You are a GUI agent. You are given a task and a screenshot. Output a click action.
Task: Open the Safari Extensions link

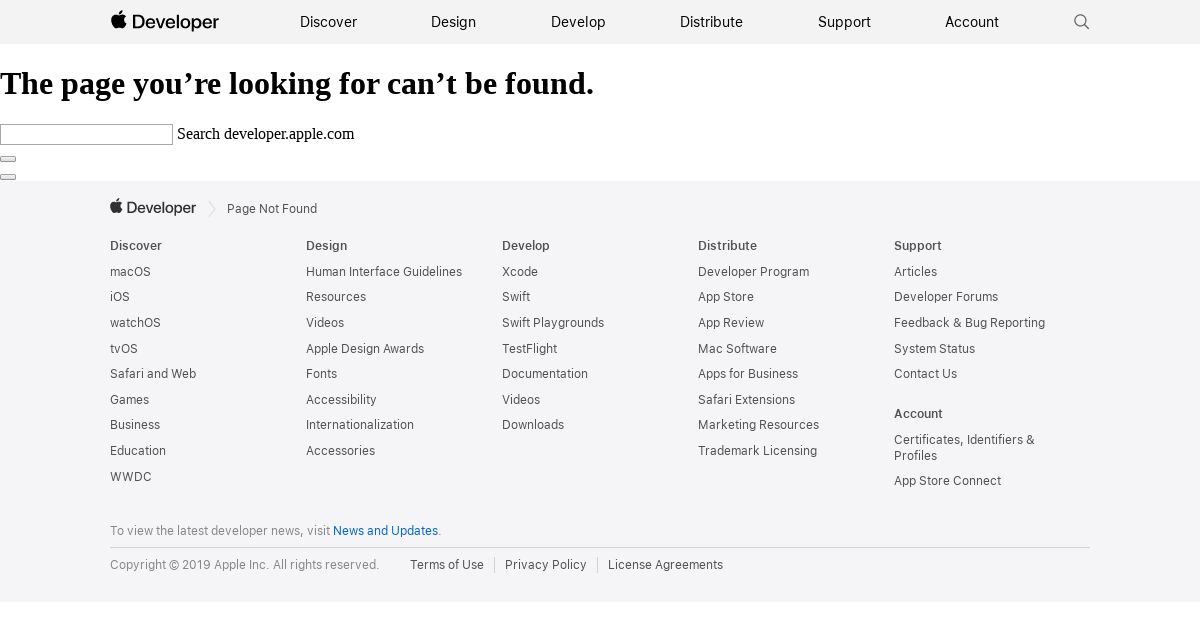(746, 400)
